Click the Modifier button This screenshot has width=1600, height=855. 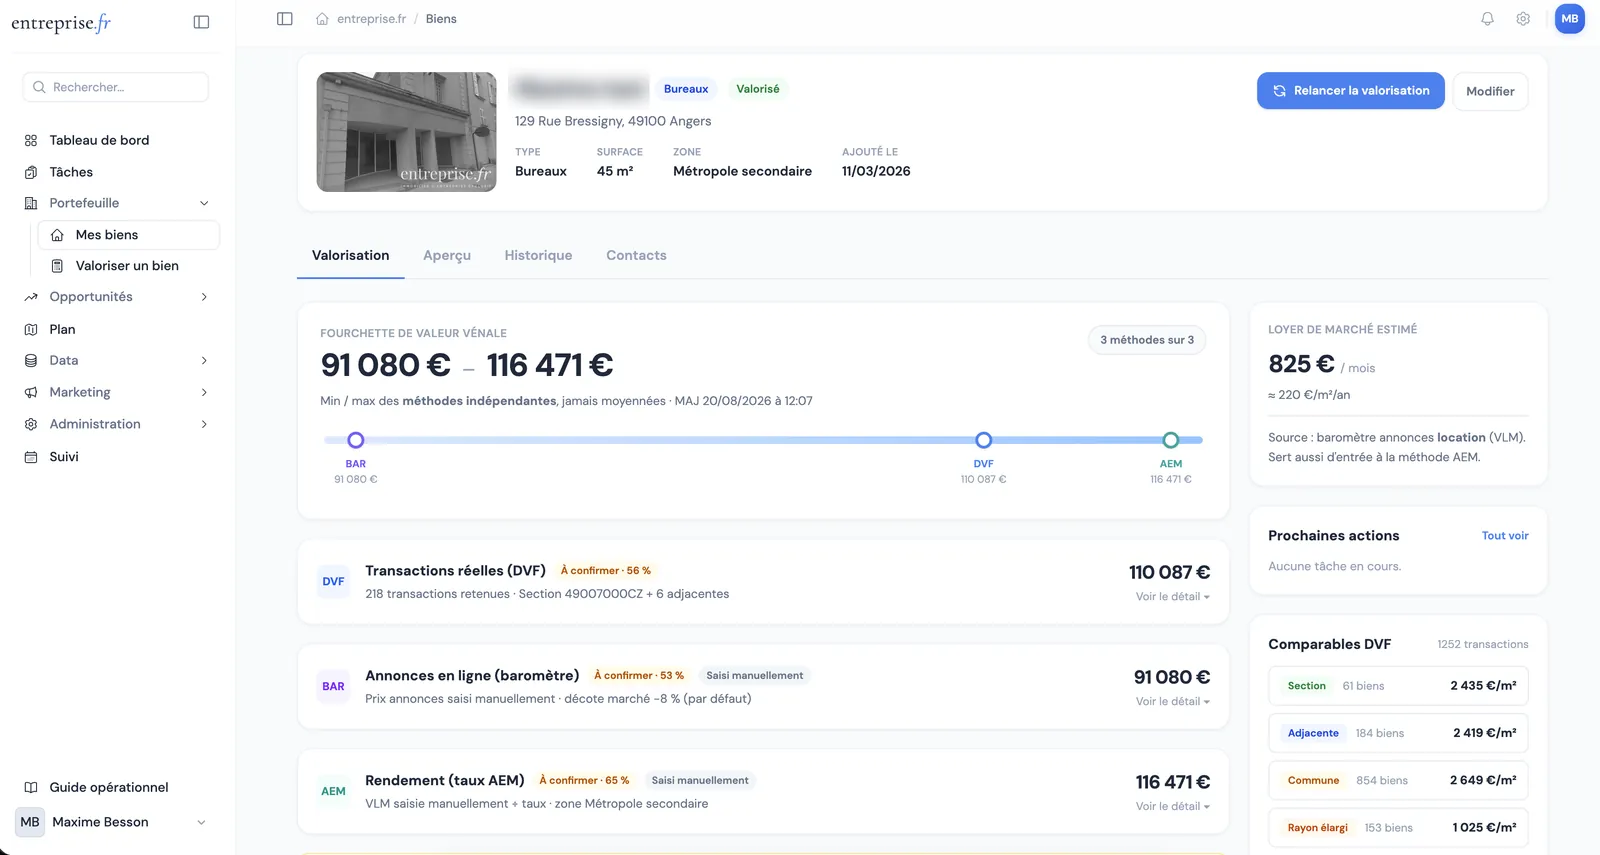(x=1490, y=91)
